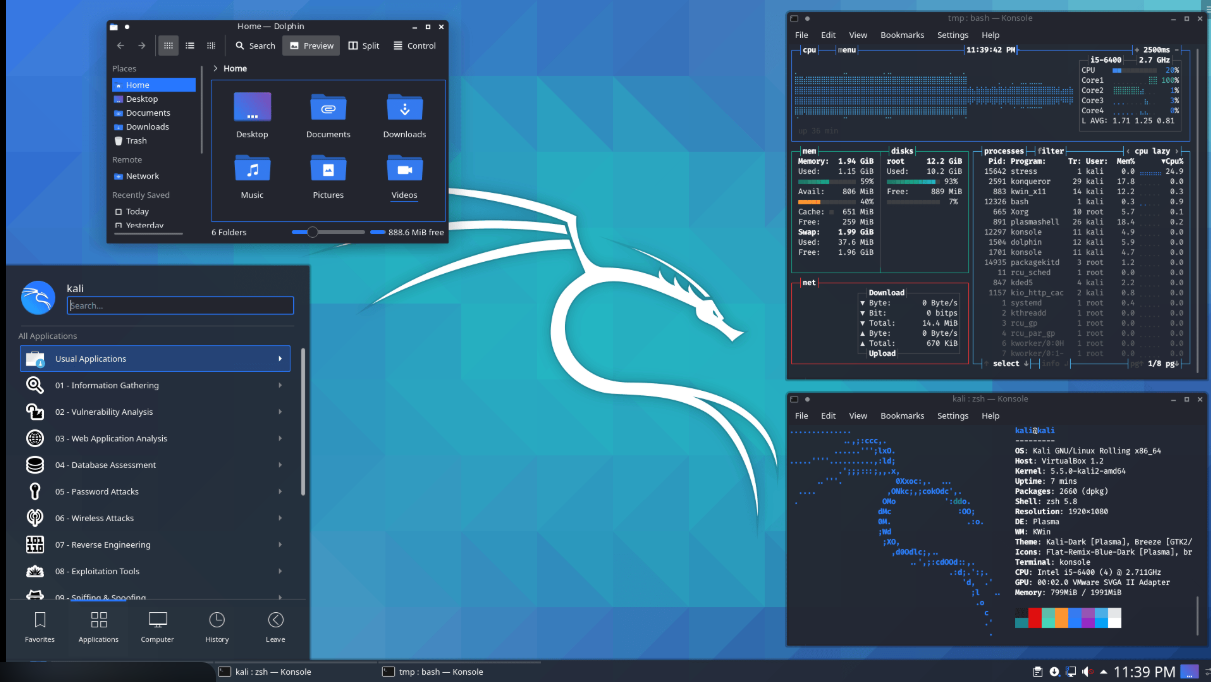This screenshot has height=682, width=1211.
Task: Toggle the Preview button in Dolphin toolbar
Action: click(311, 46)
